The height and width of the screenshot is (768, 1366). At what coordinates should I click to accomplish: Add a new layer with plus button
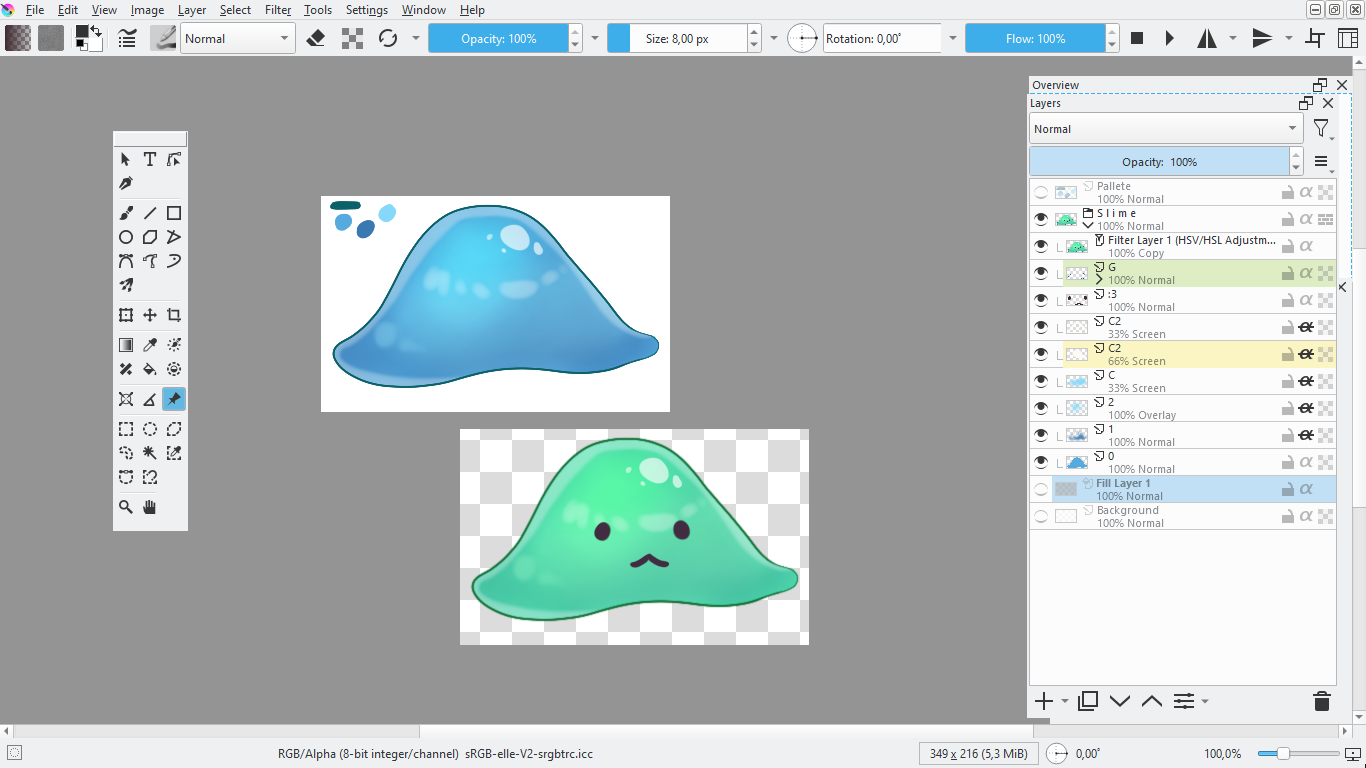coord(1043,701)
